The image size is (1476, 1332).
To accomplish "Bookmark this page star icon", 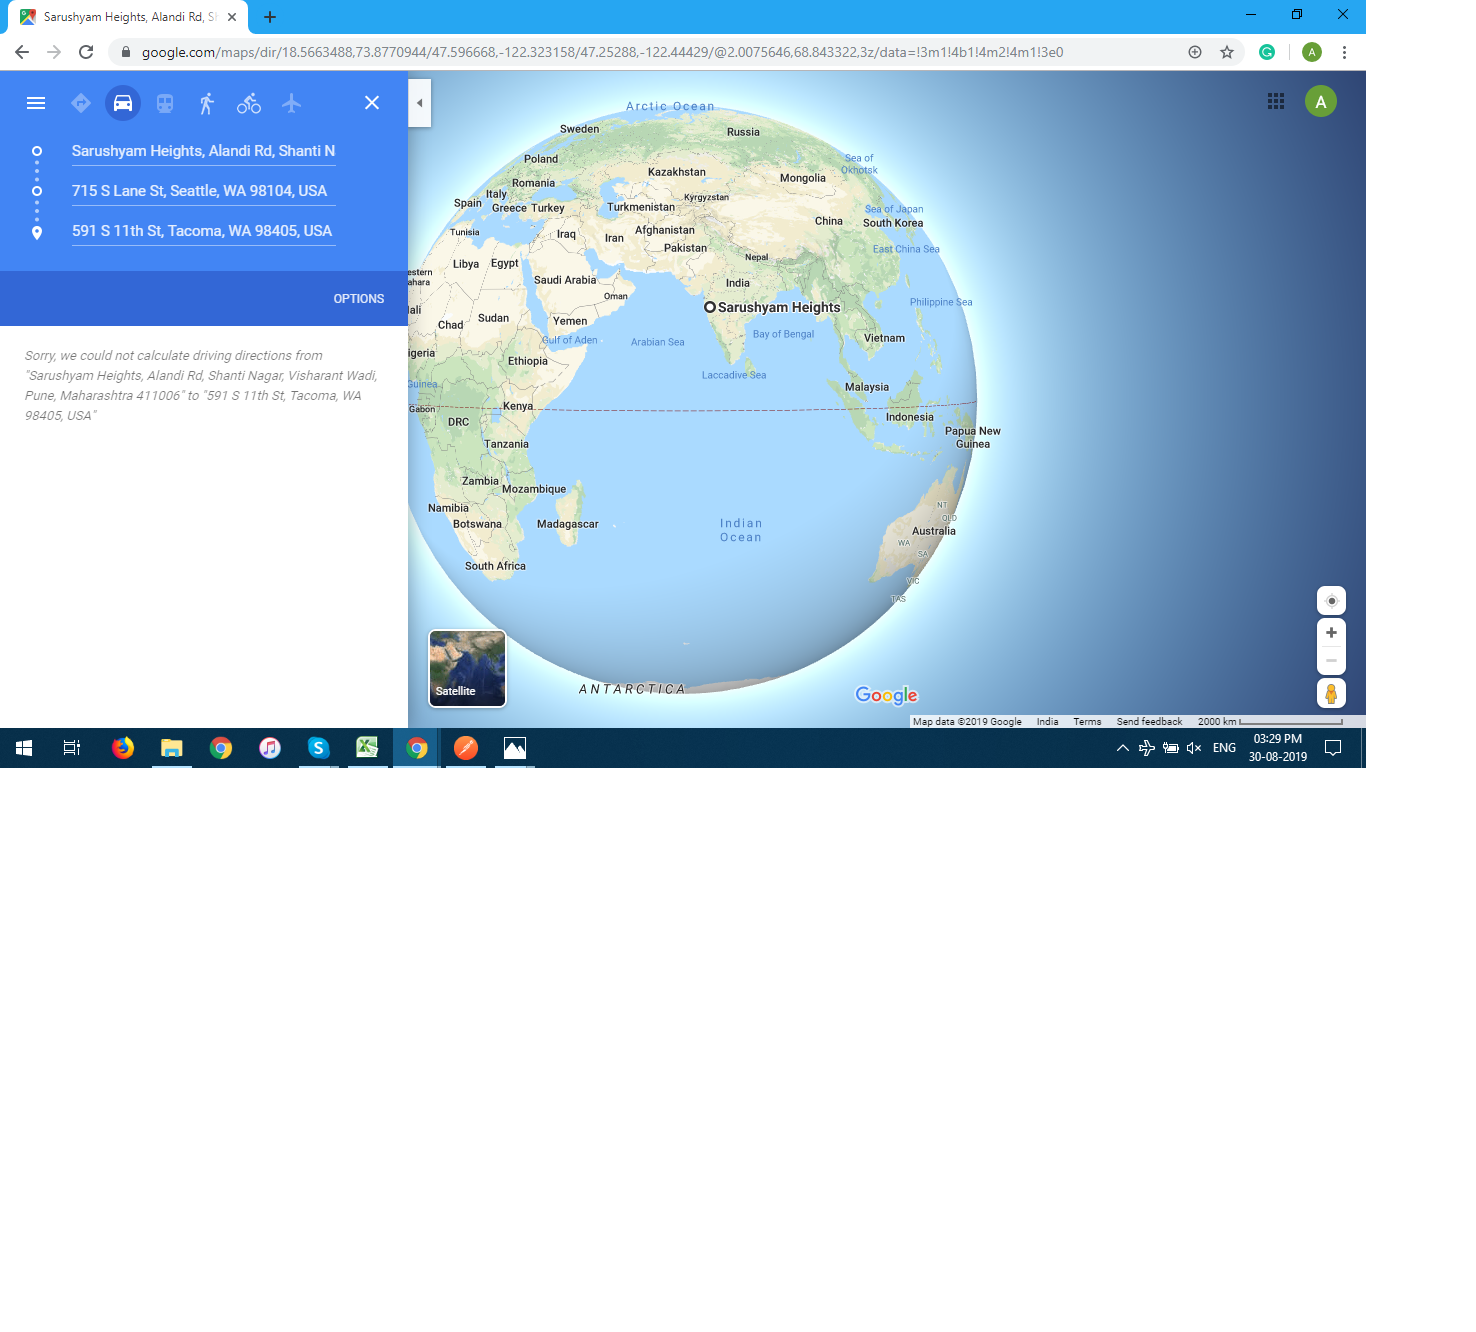I will click(x=1227, y=52).
